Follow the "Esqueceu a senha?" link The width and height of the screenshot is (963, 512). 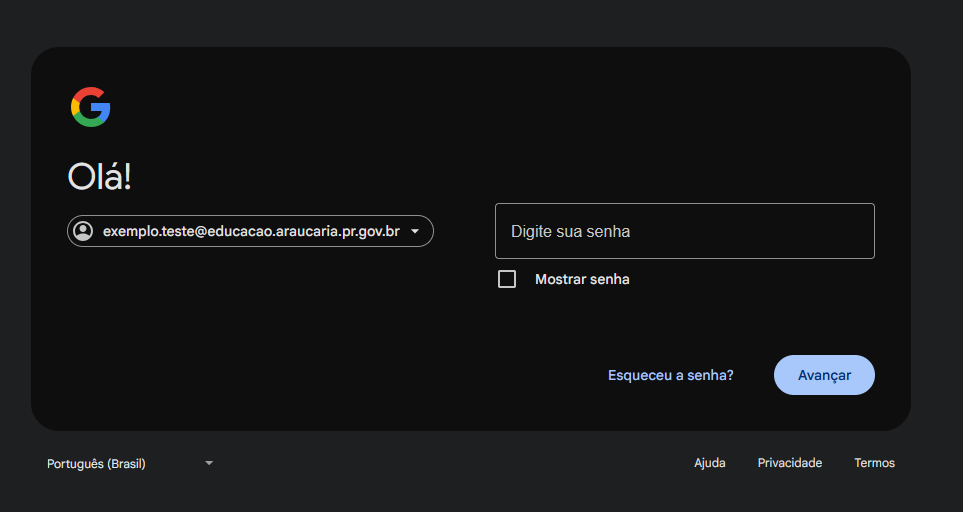(x=671, y=375)
